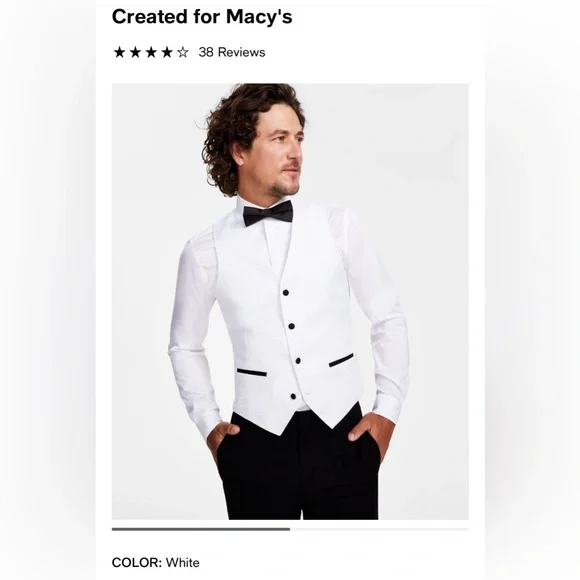Click the black trousers in the photo

(x=298, y=466)
